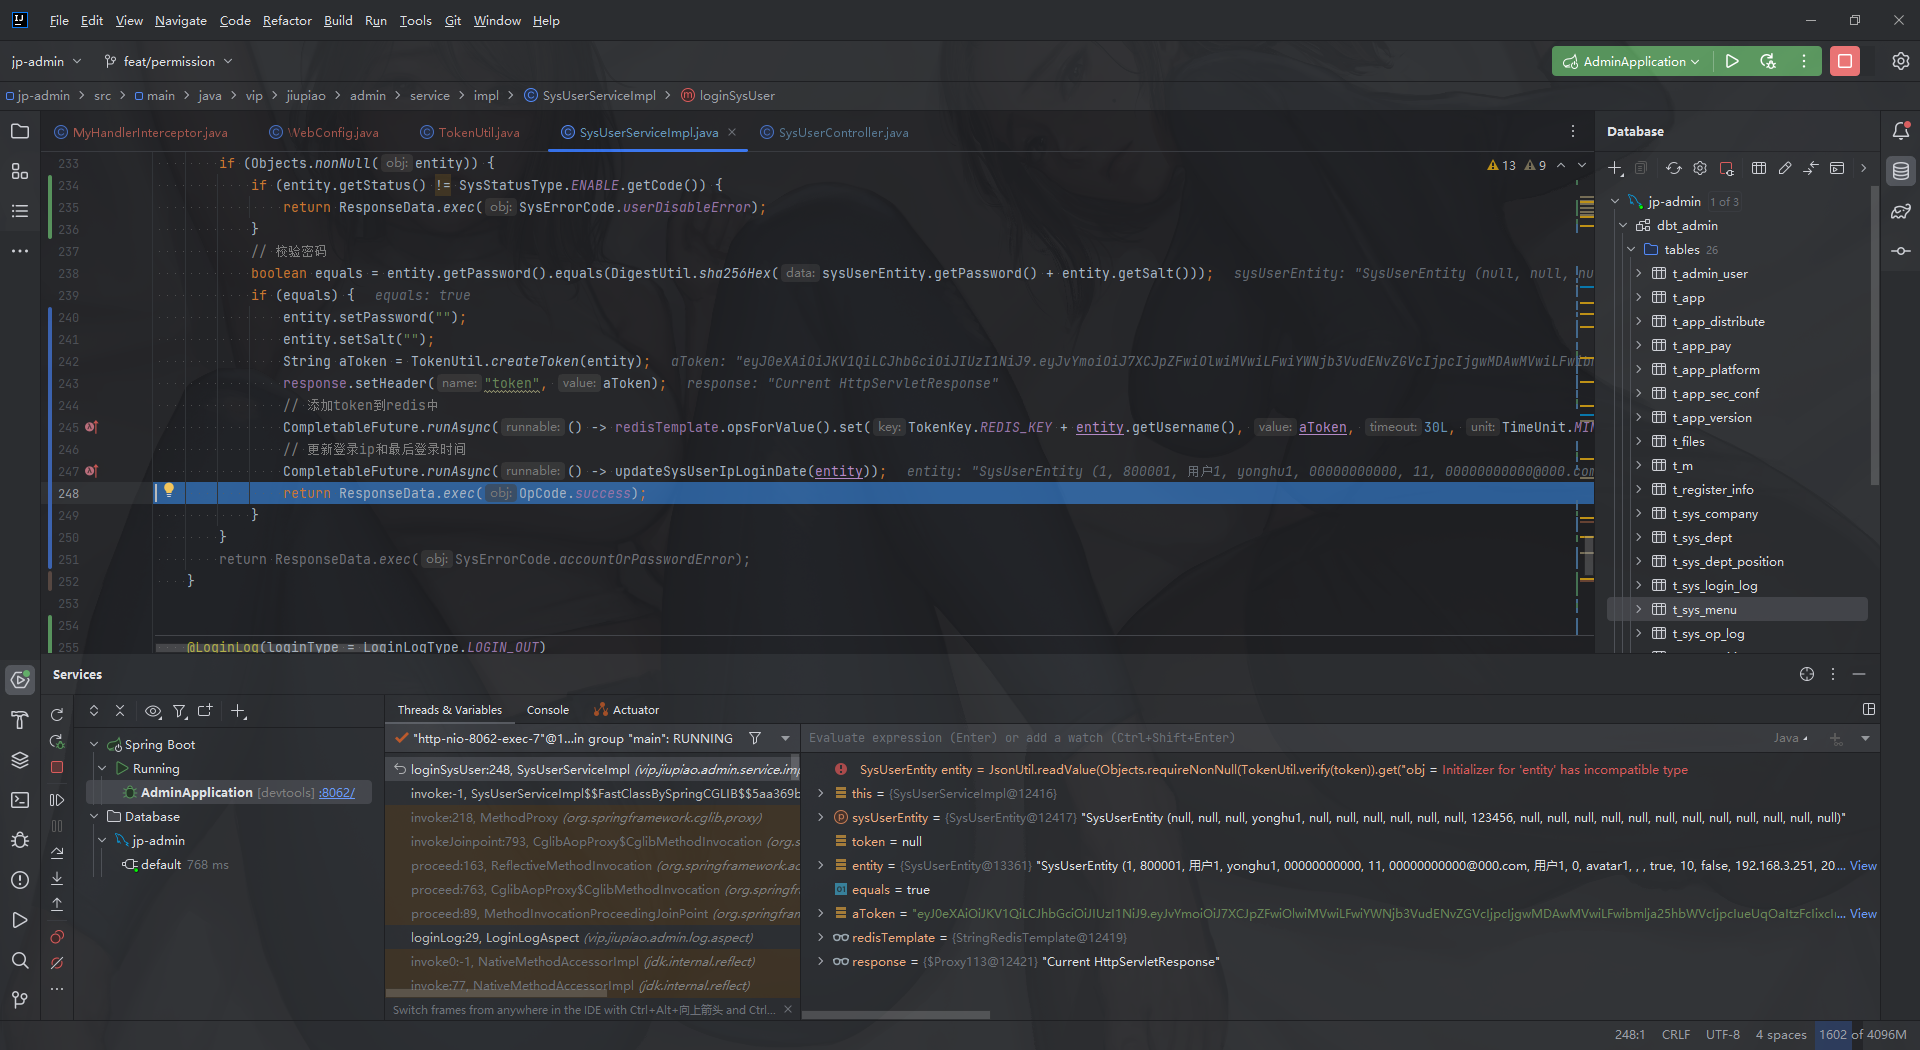Close the SysUserServiceImpl.java tab
The width and height of the screenshot is (1920, 1050).
tap(732, 132)
